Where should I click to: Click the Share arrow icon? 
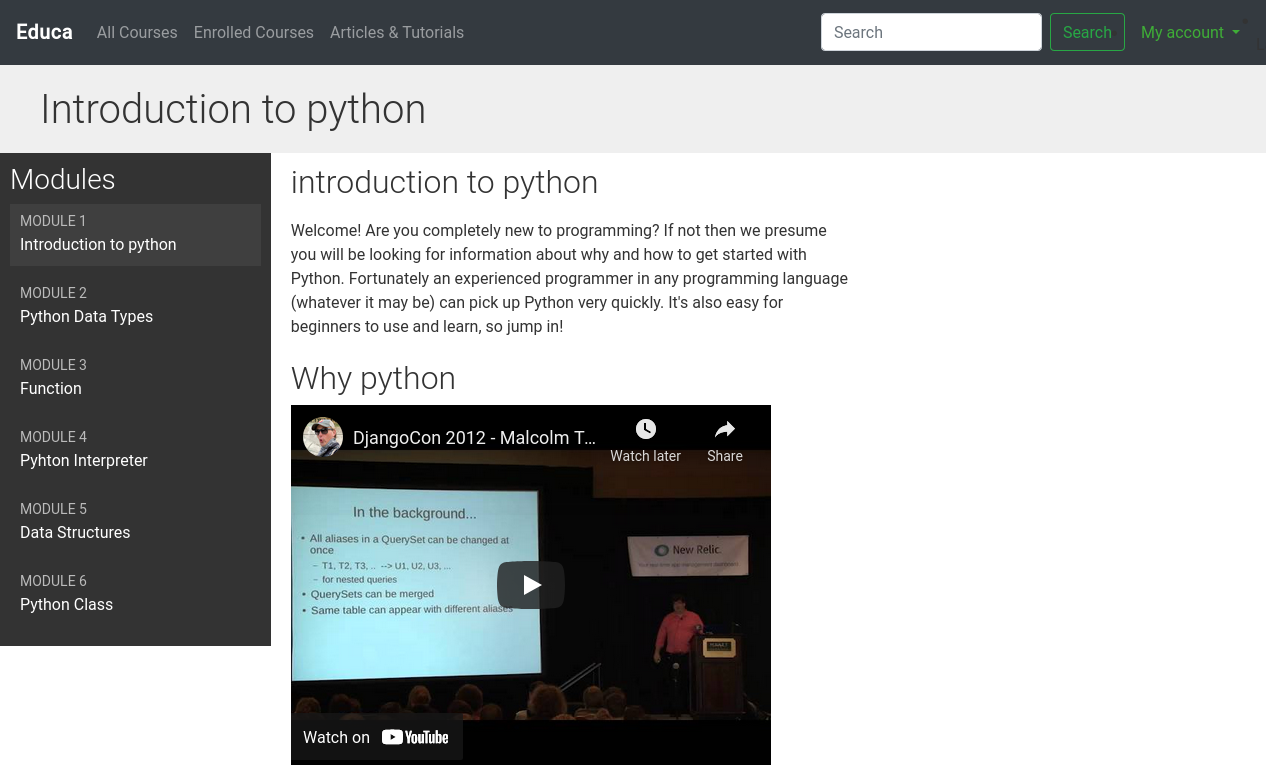[725, 429]
